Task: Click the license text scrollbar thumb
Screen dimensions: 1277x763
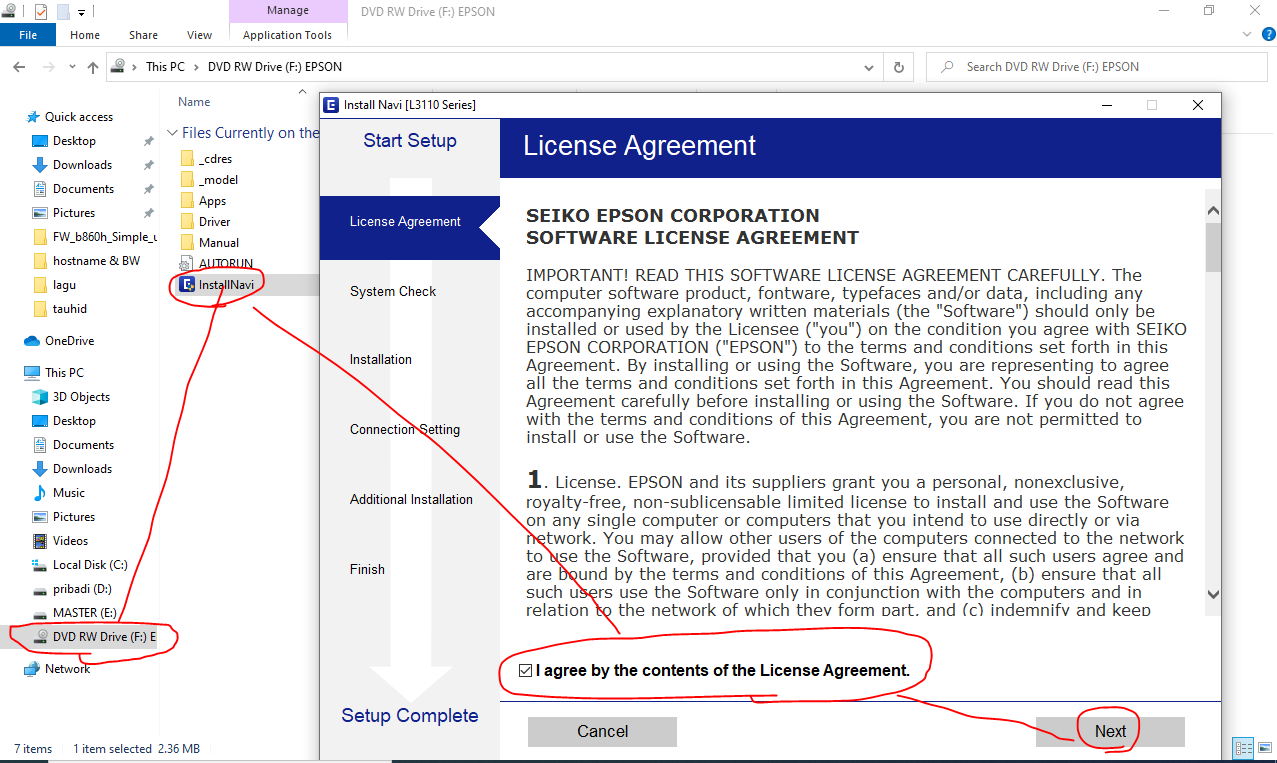Action: (x=1213, y=247)
